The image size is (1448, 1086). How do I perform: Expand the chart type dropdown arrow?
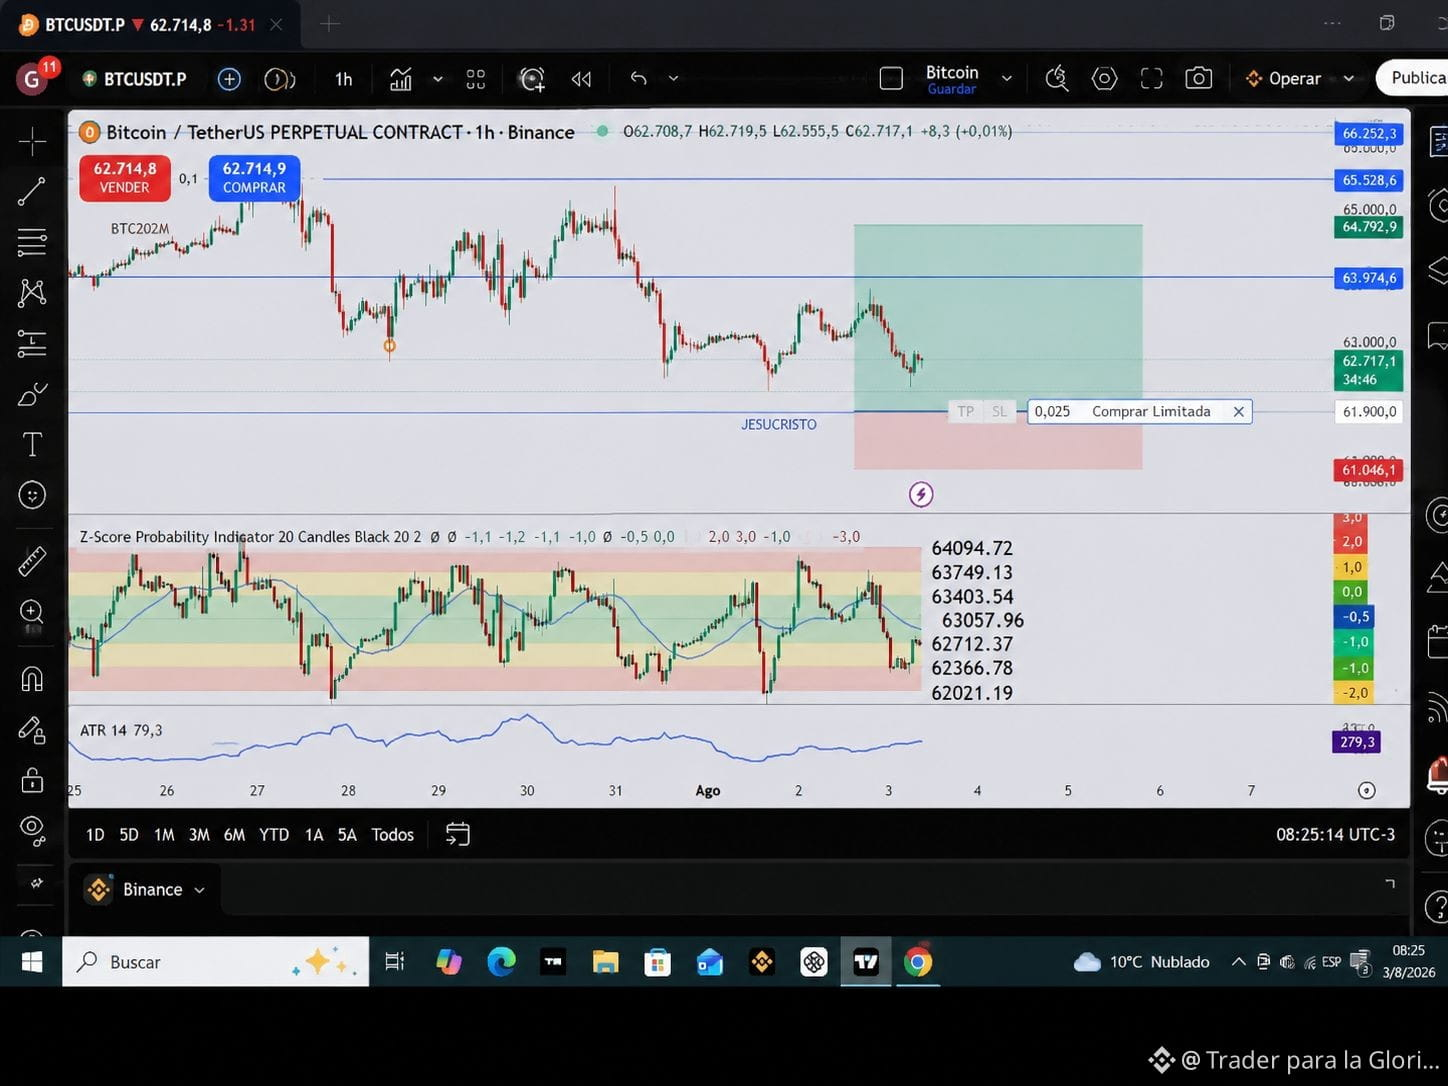coord(438,79)
